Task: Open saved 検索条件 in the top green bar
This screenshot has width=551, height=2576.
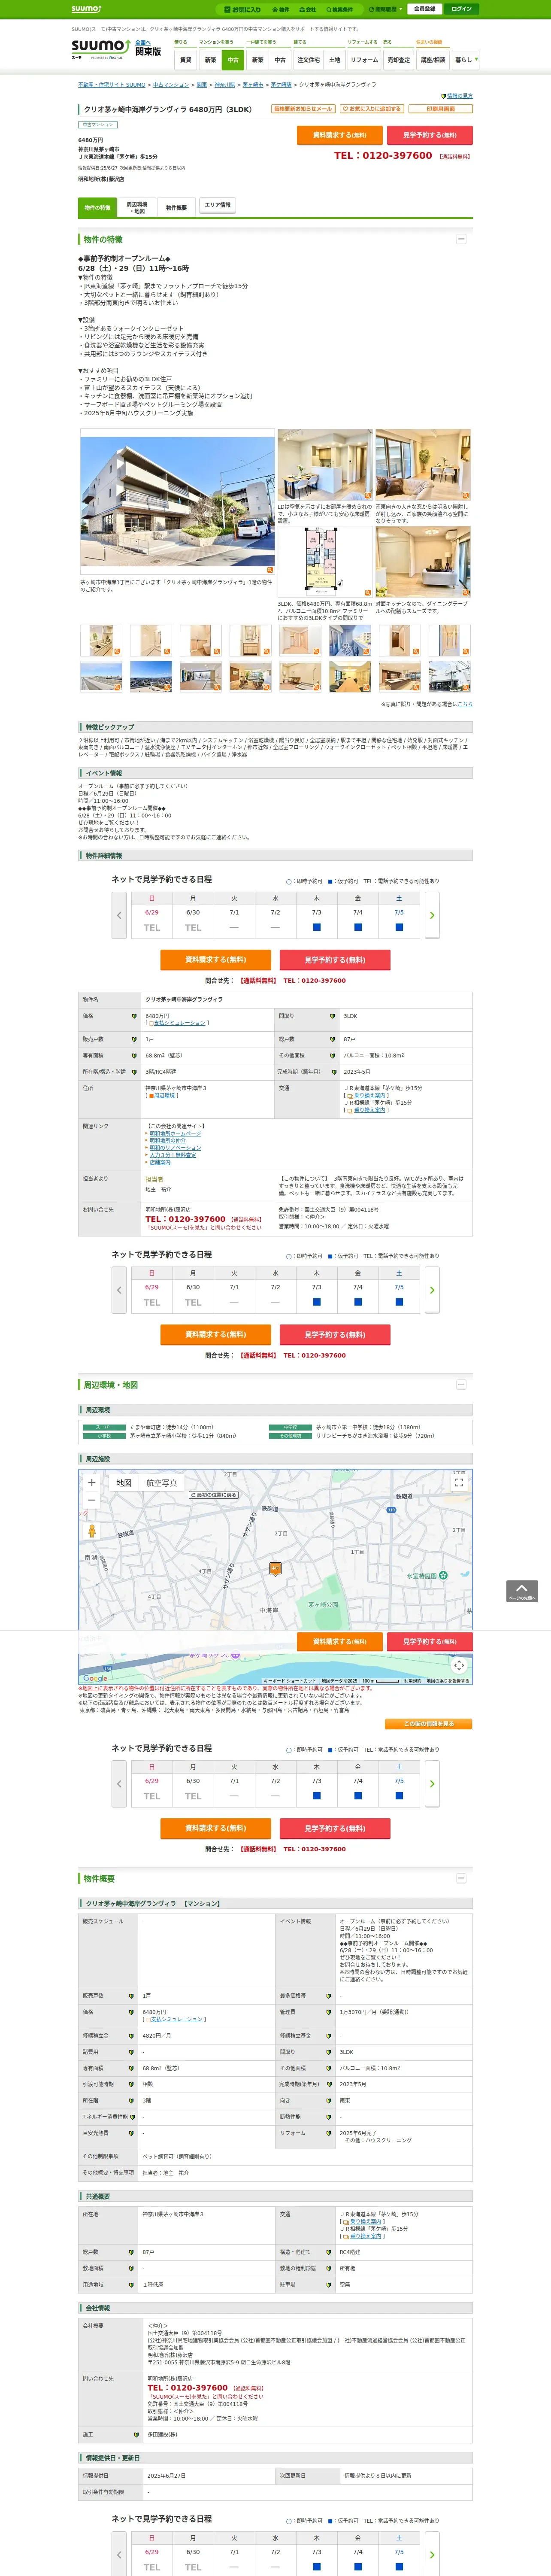Action: 340,9
